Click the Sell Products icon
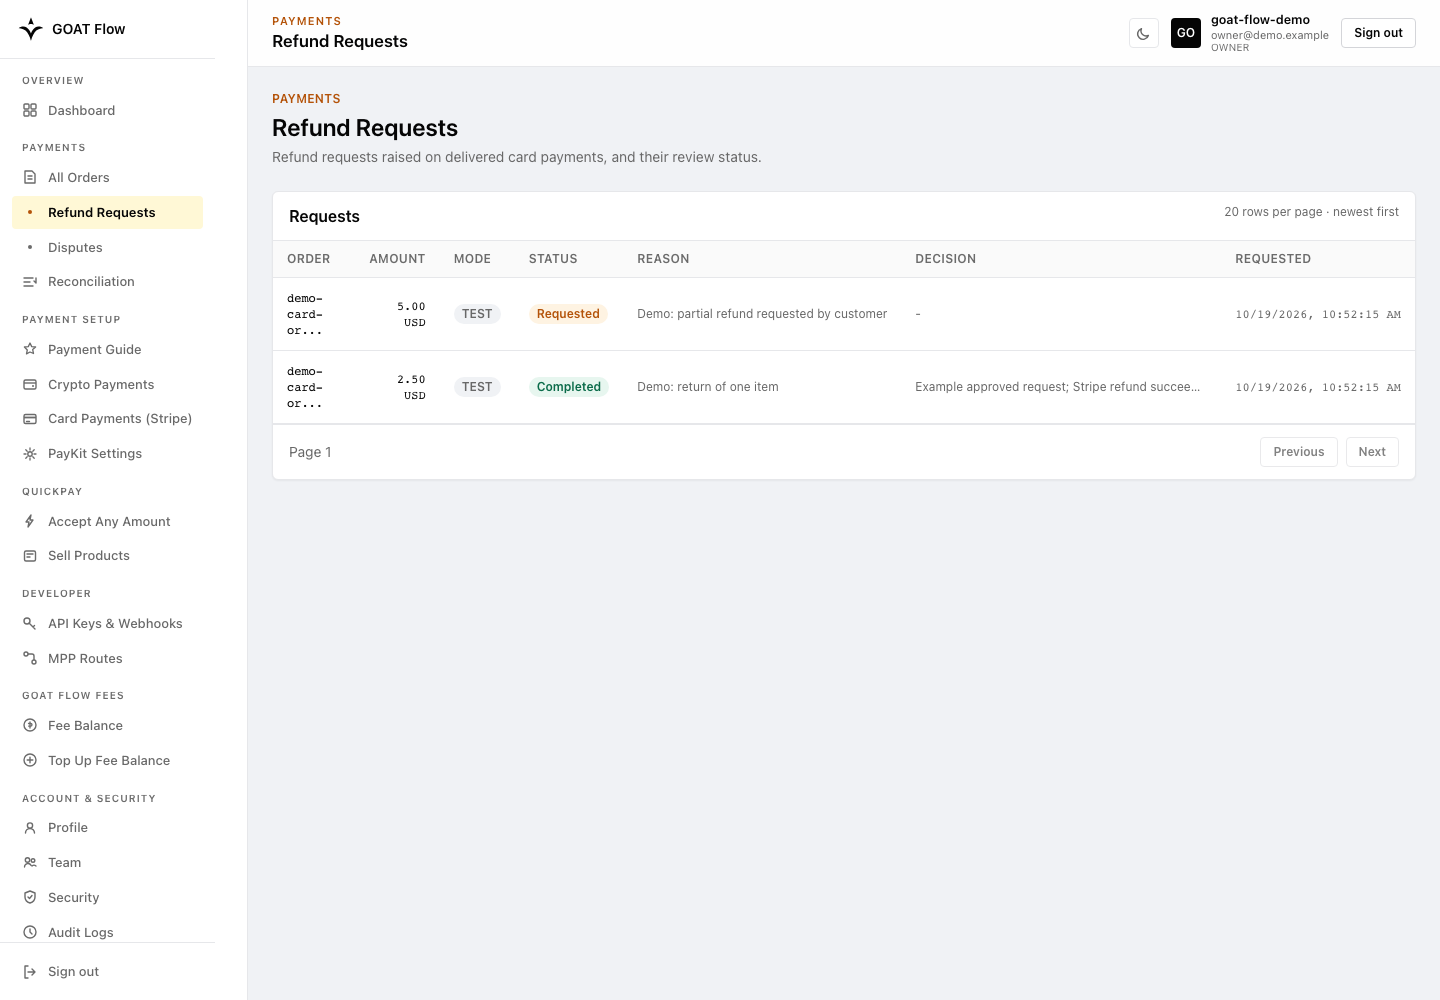 (x=30, y=556)
